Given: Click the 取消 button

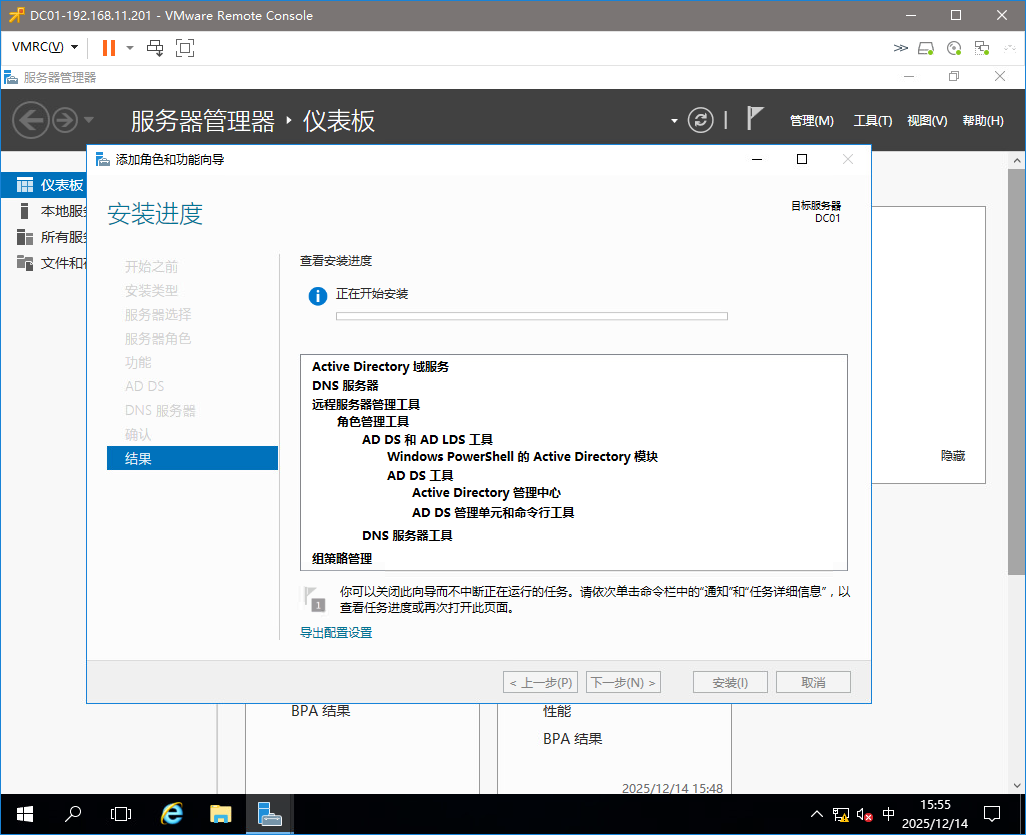Looking at the screenshot, I should [x=813, y=682].
